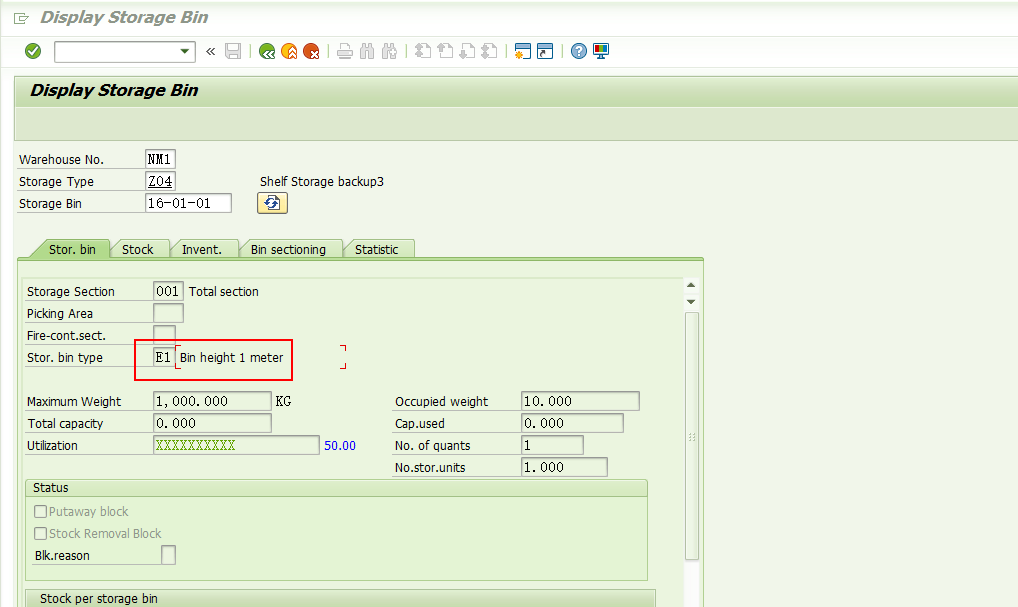
Task: Click the green Continue checkmark icon
Action: tap(31, 51)
